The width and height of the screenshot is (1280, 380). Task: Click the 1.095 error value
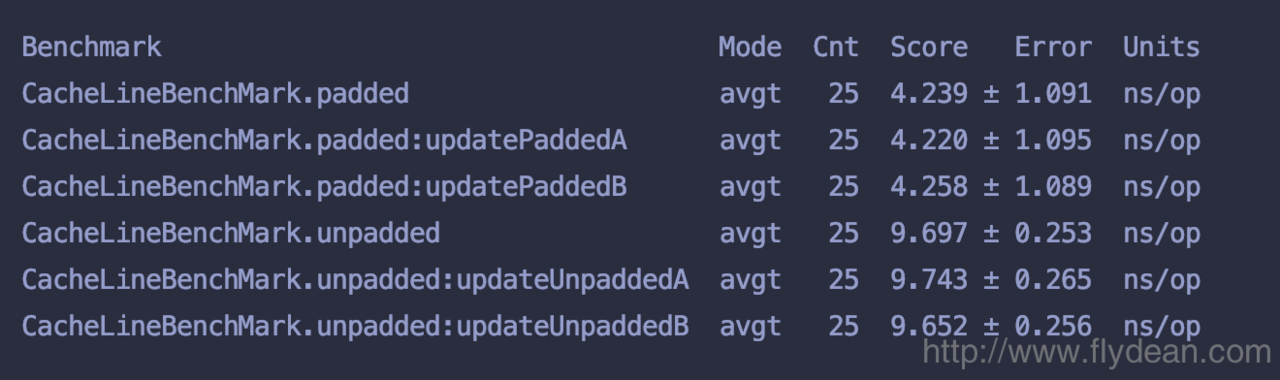1053,140
